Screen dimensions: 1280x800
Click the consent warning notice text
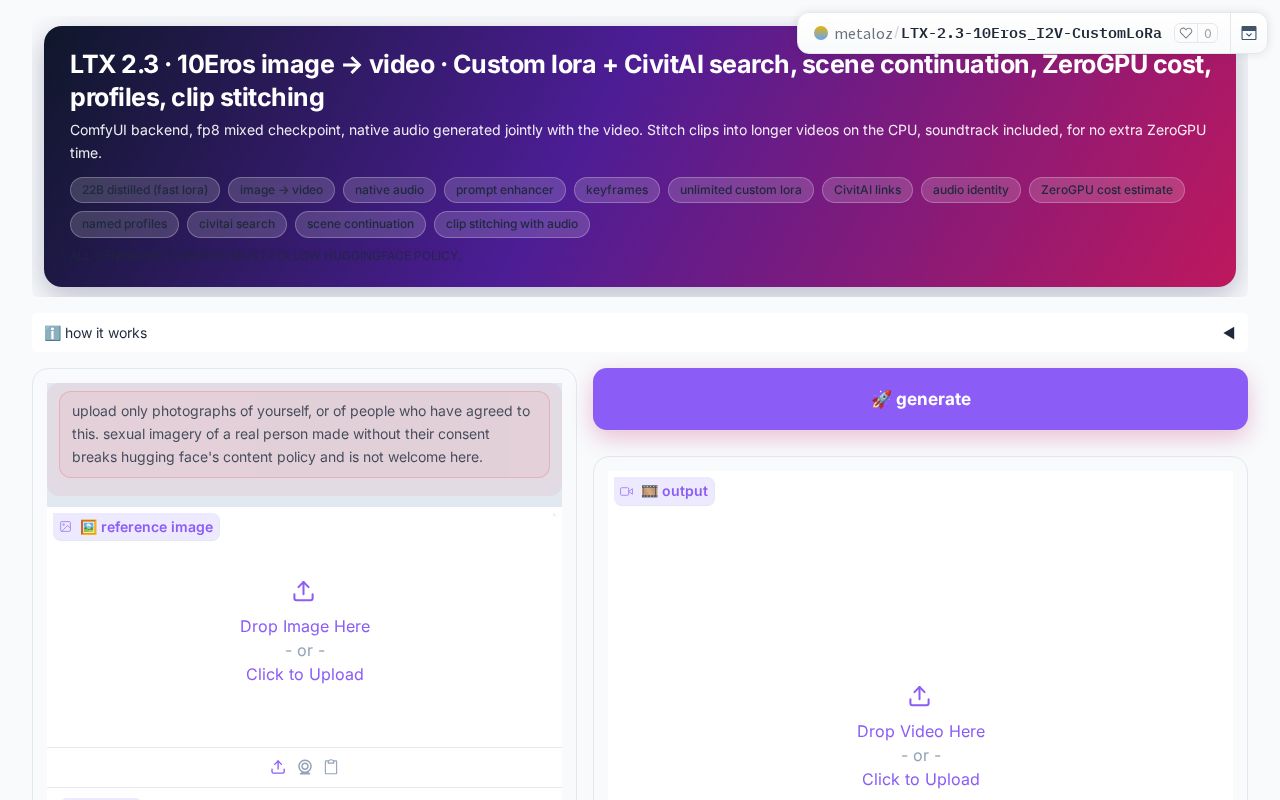[x=304, y=434]
